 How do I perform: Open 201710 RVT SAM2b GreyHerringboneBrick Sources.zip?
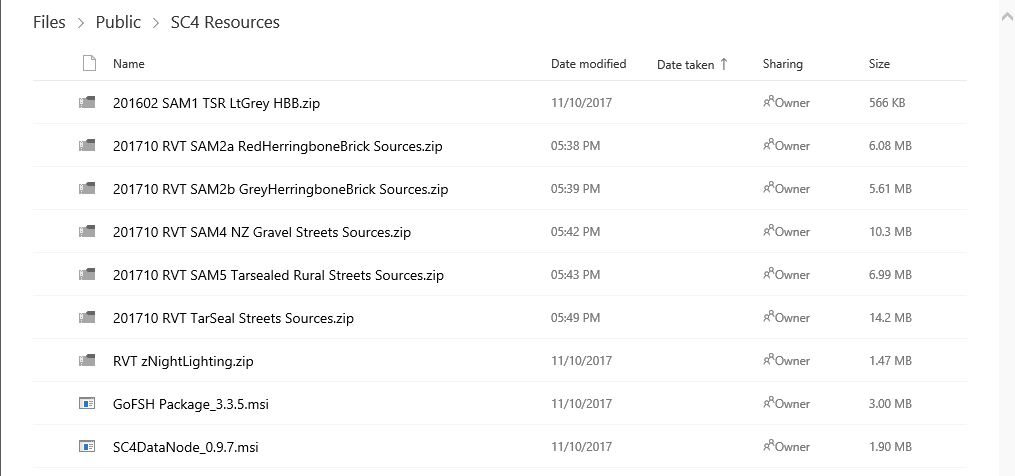[280, 189]
